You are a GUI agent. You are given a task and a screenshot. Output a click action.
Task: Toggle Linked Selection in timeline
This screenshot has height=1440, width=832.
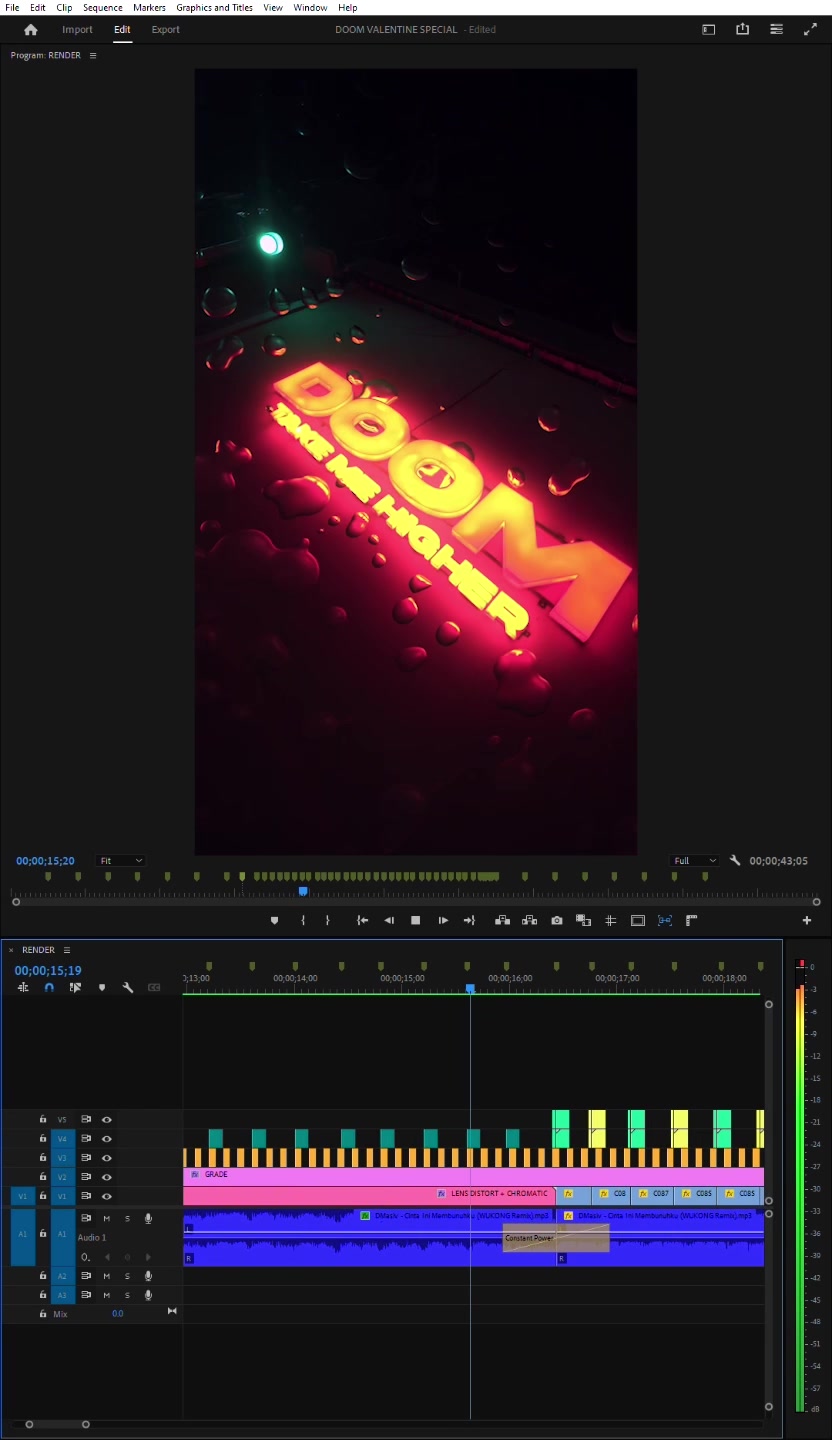pyautogui.click(x=75, y=987)
